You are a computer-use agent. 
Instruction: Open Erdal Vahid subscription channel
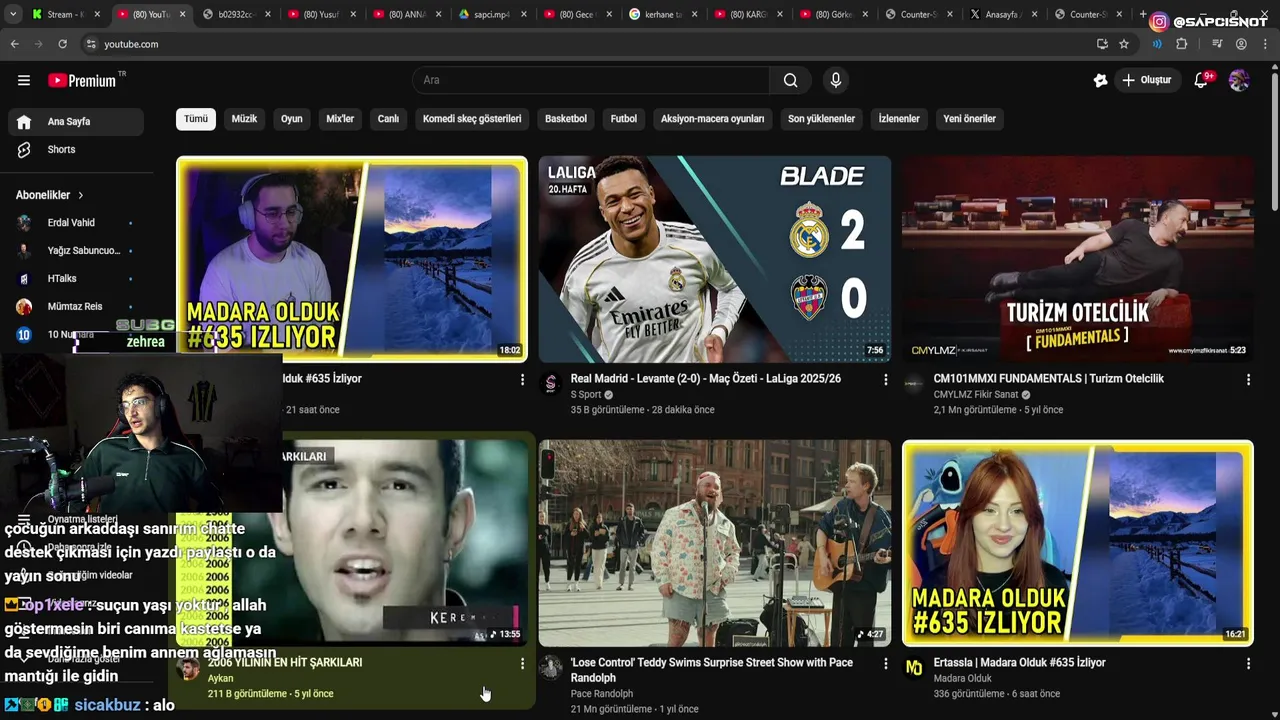pyautogui.click(x=76, y=222)
